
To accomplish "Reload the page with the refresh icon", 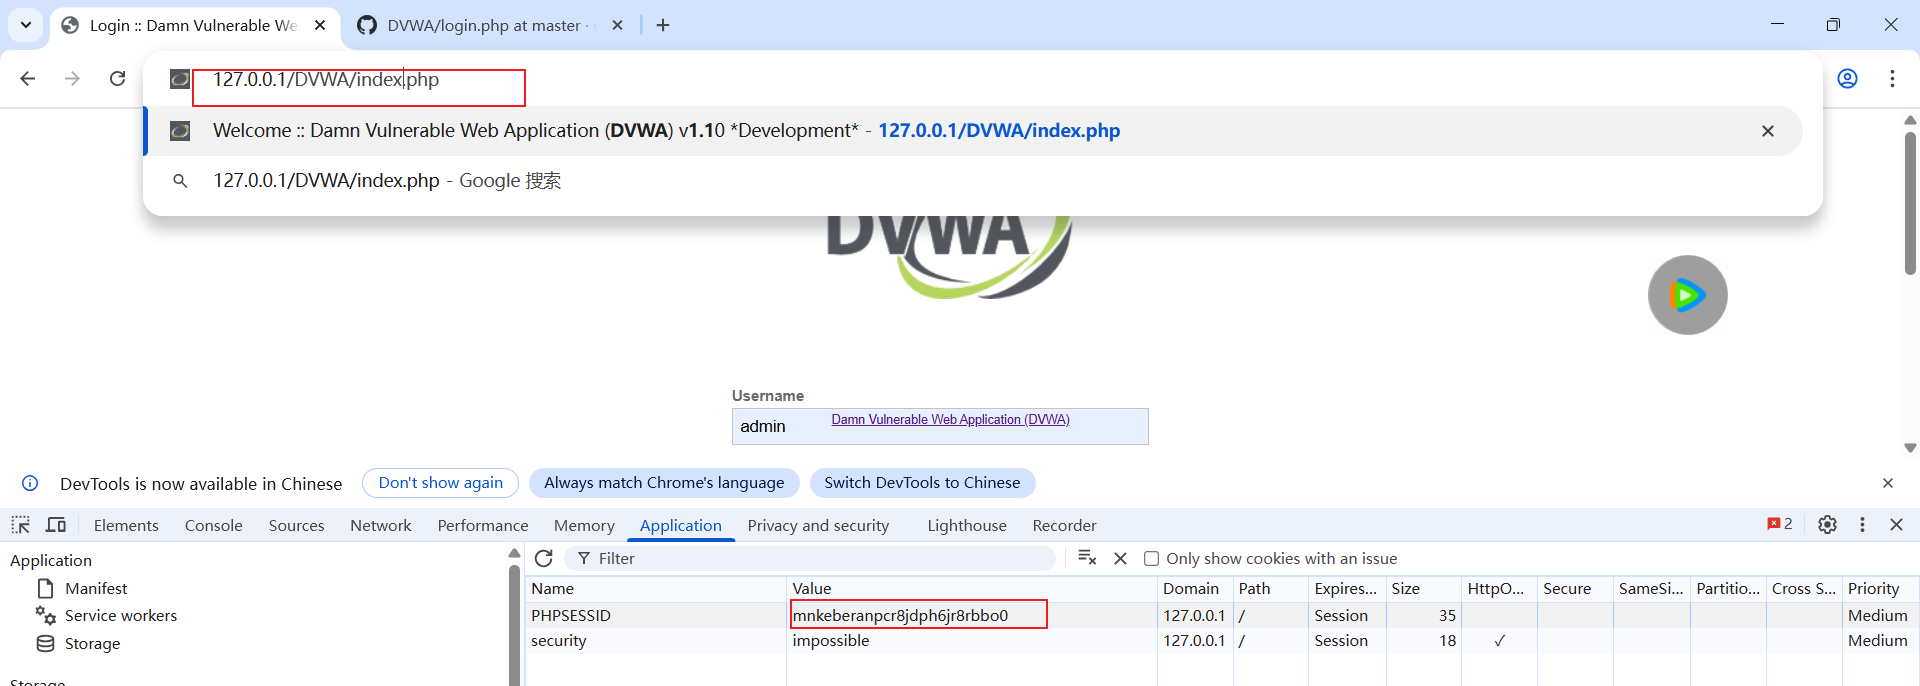I will point(117,78).
